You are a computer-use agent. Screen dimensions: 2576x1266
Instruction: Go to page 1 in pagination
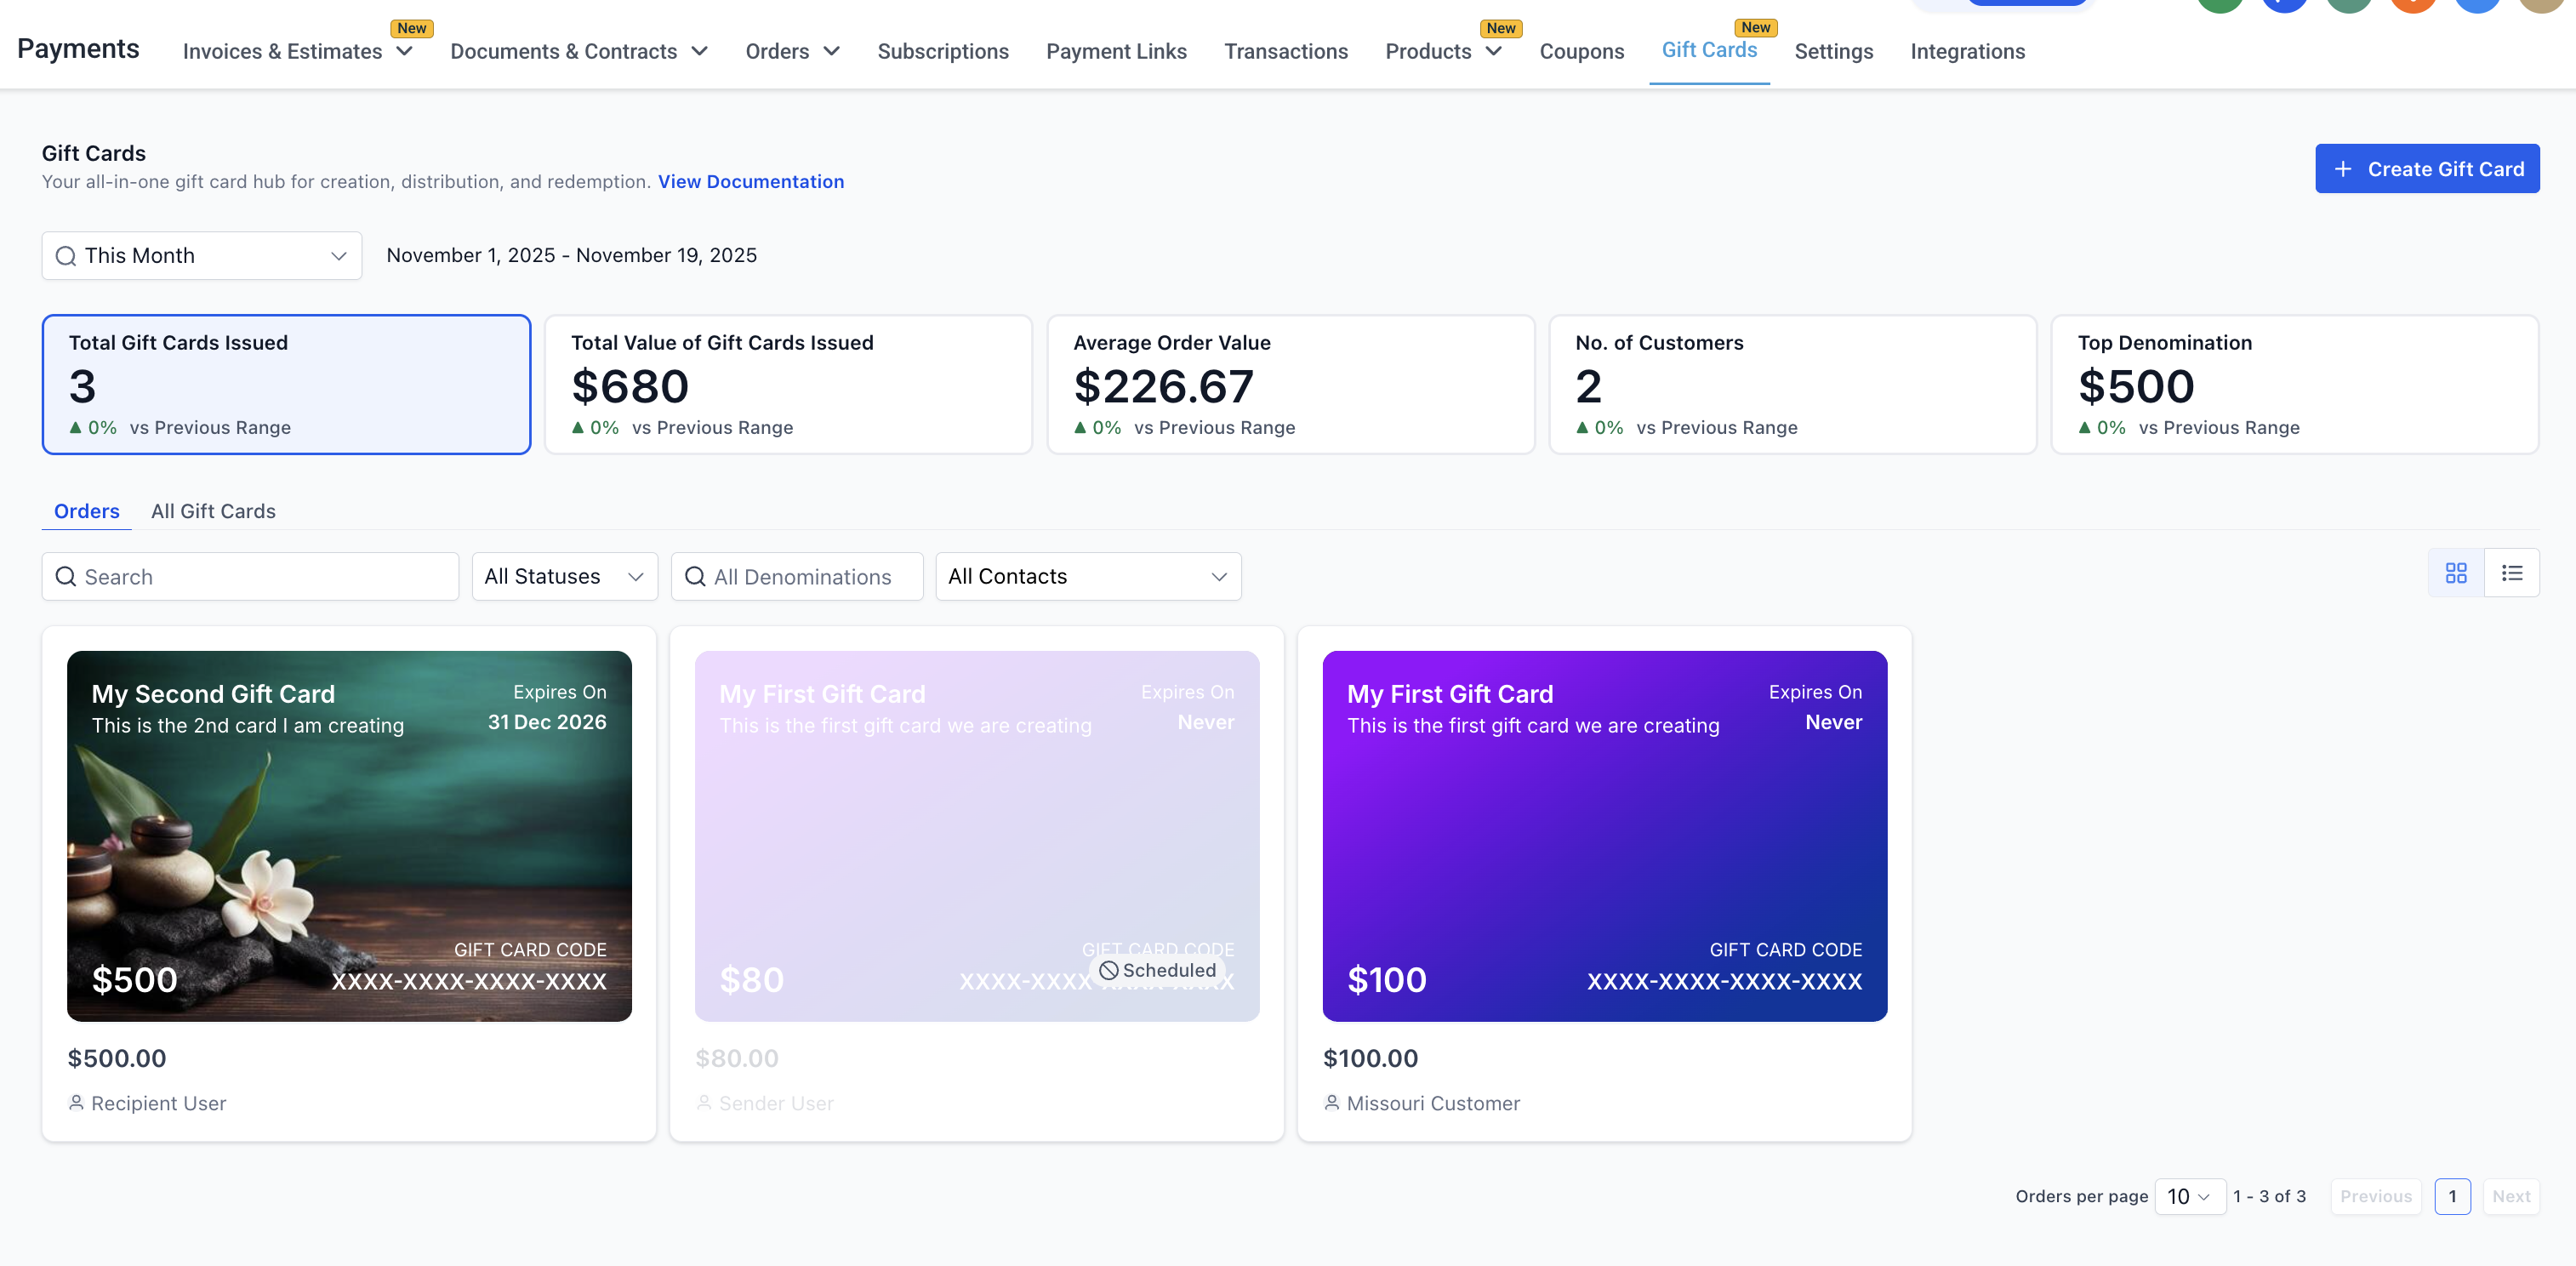[2451, 1197]
